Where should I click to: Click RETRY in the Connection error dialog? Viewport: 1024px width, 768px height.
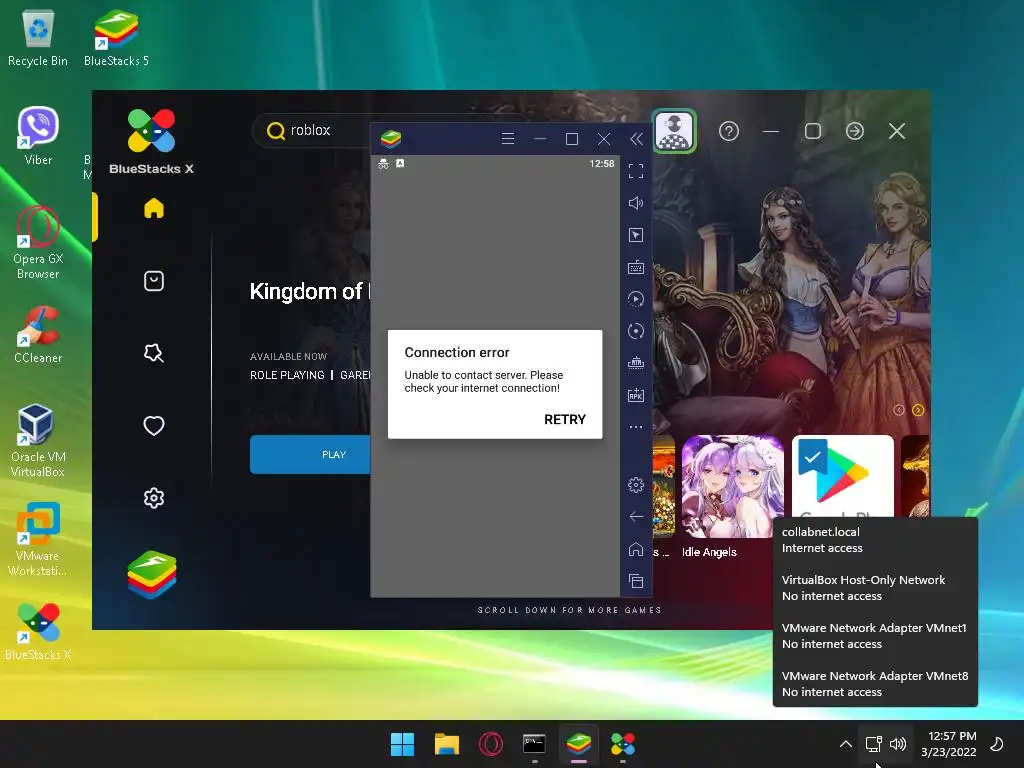point(565,419)
